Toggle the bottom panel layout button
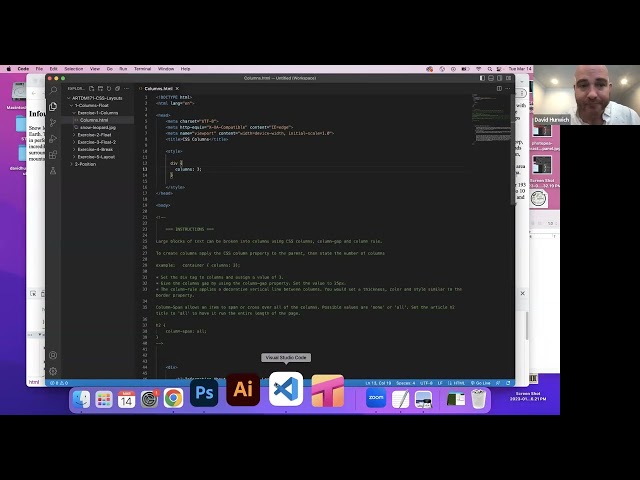The image size is (640, 480). click(491, 78)
